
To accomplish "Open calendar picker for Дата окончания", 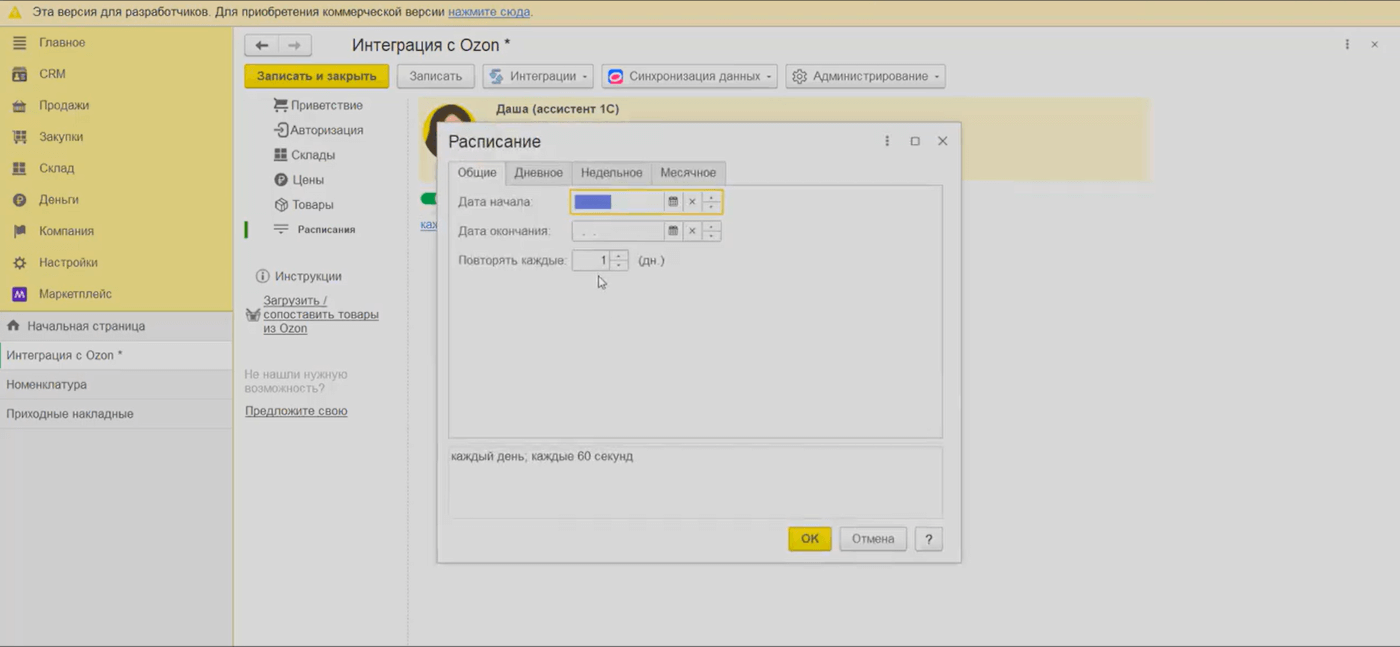I will tap(673, 231).
